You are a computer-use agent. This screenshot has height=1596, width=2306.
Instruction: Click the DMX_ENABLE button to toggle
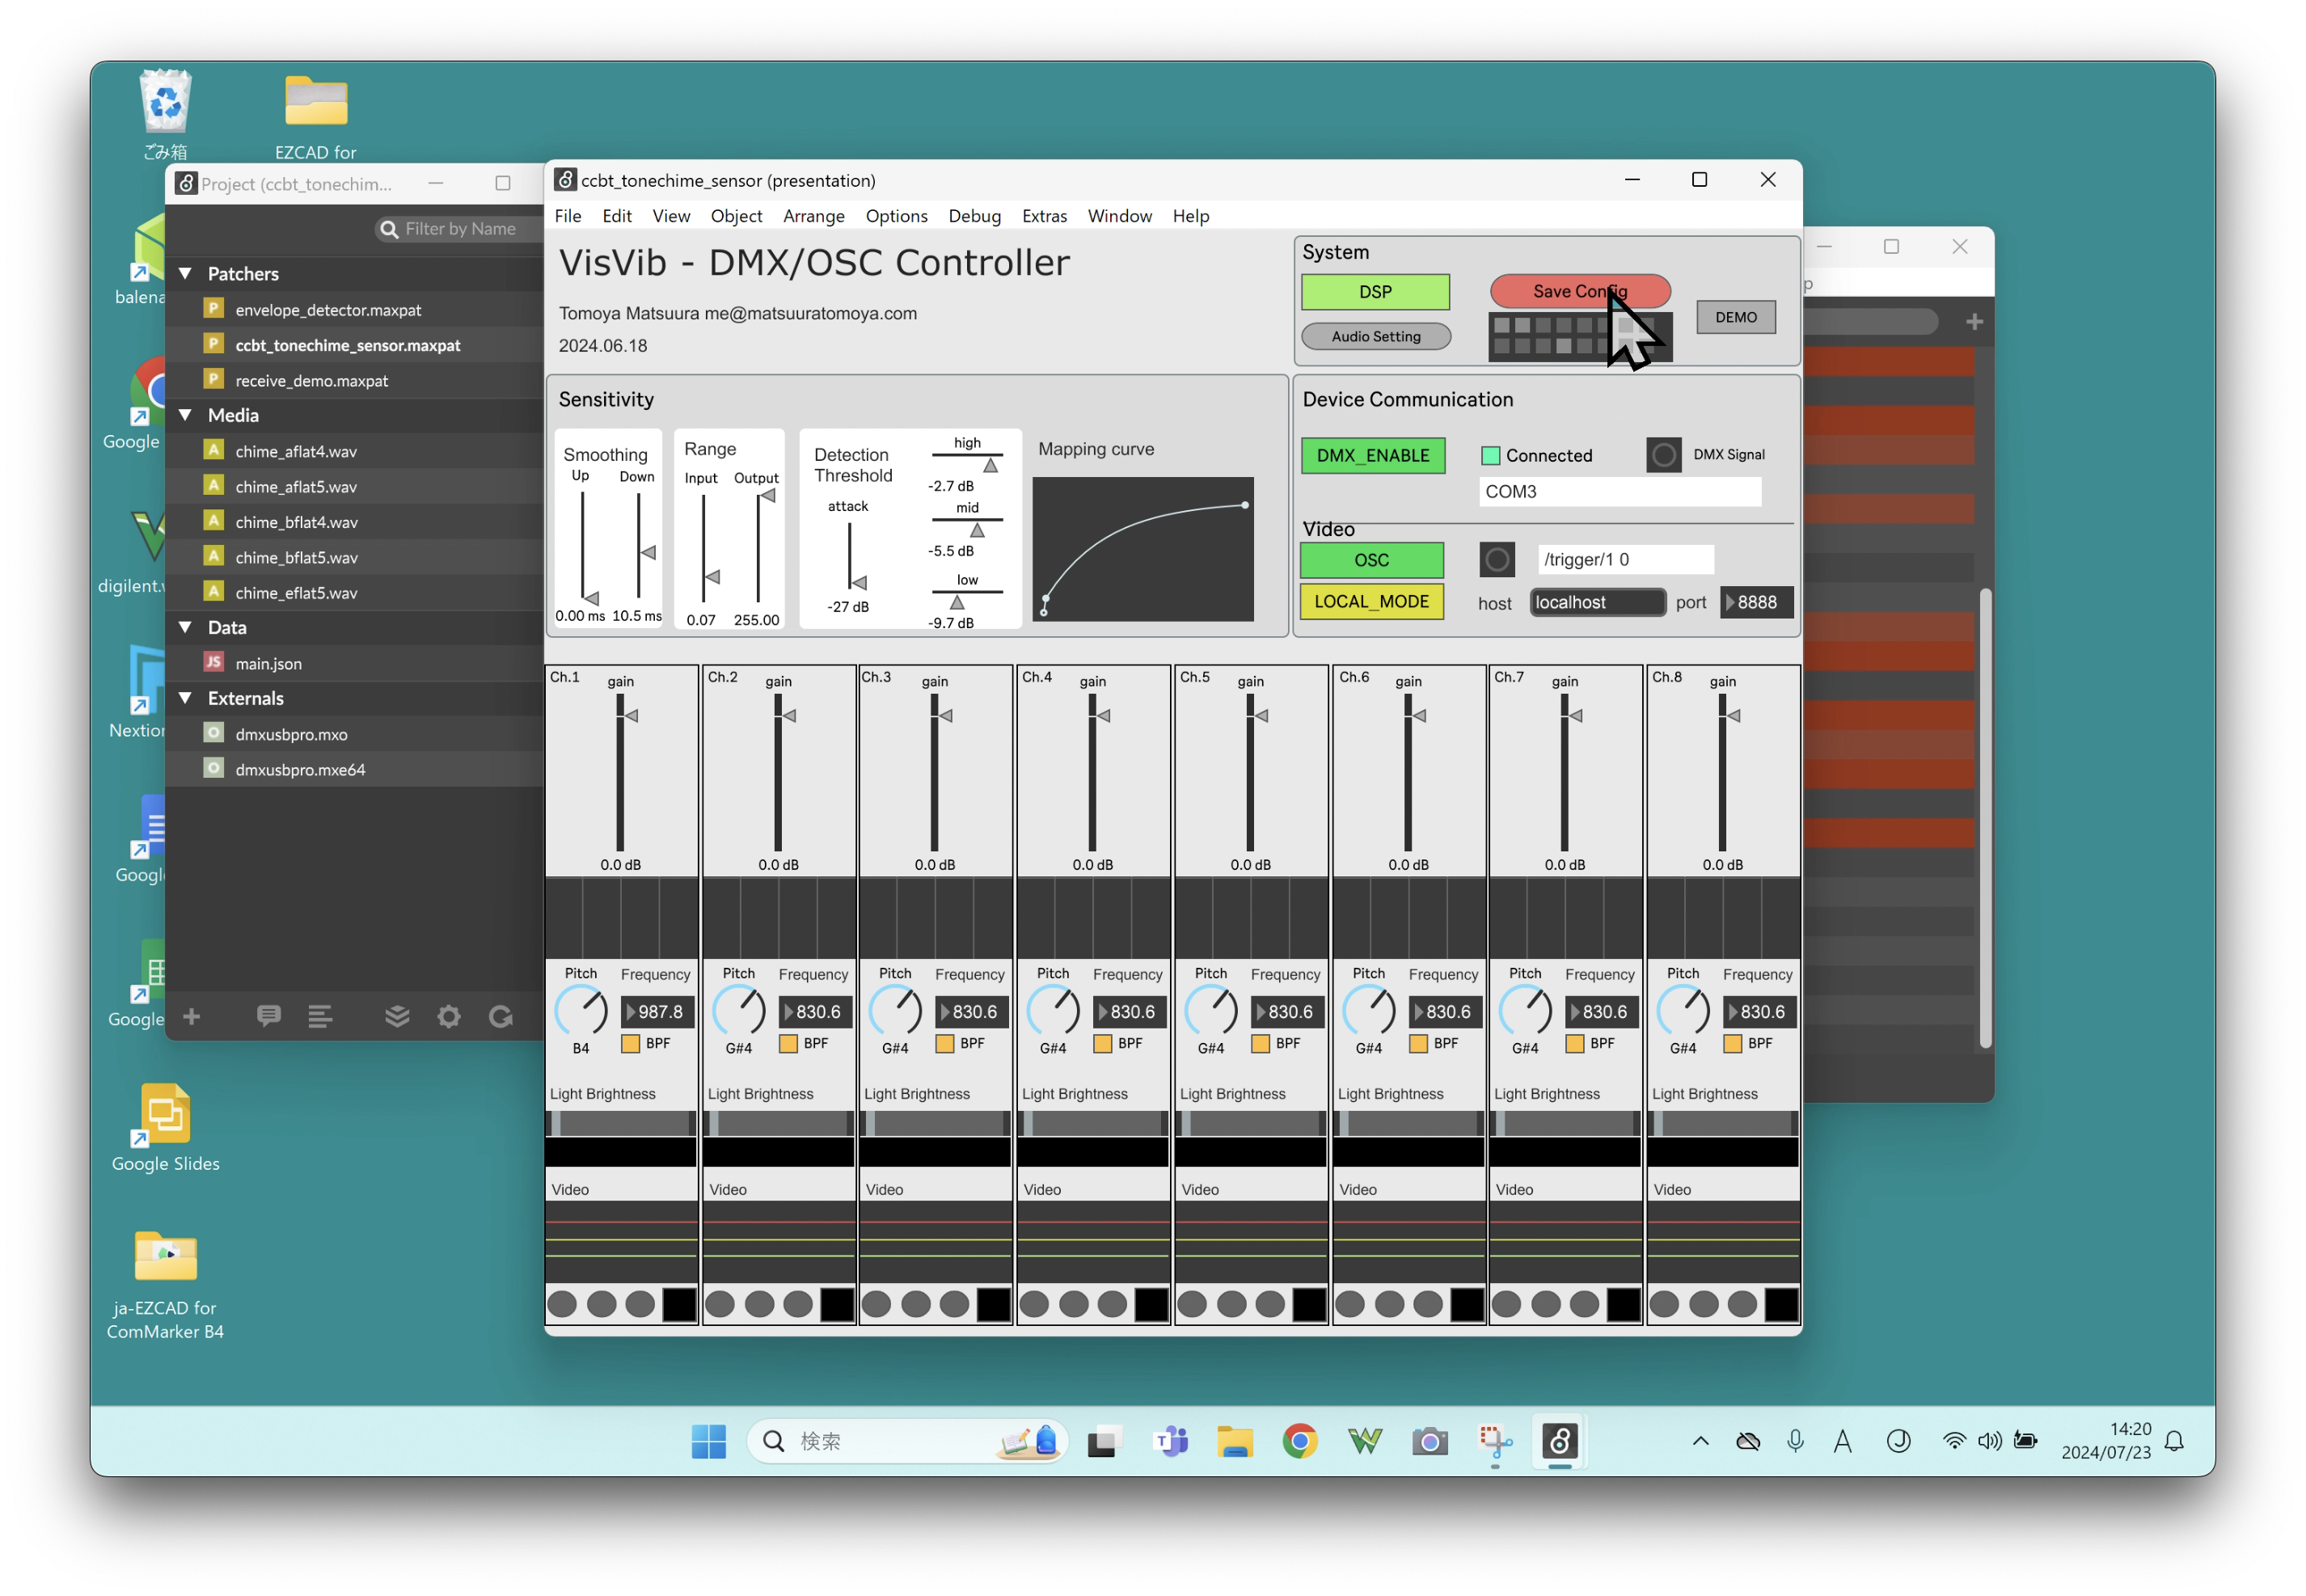(x=1374, y=454)
